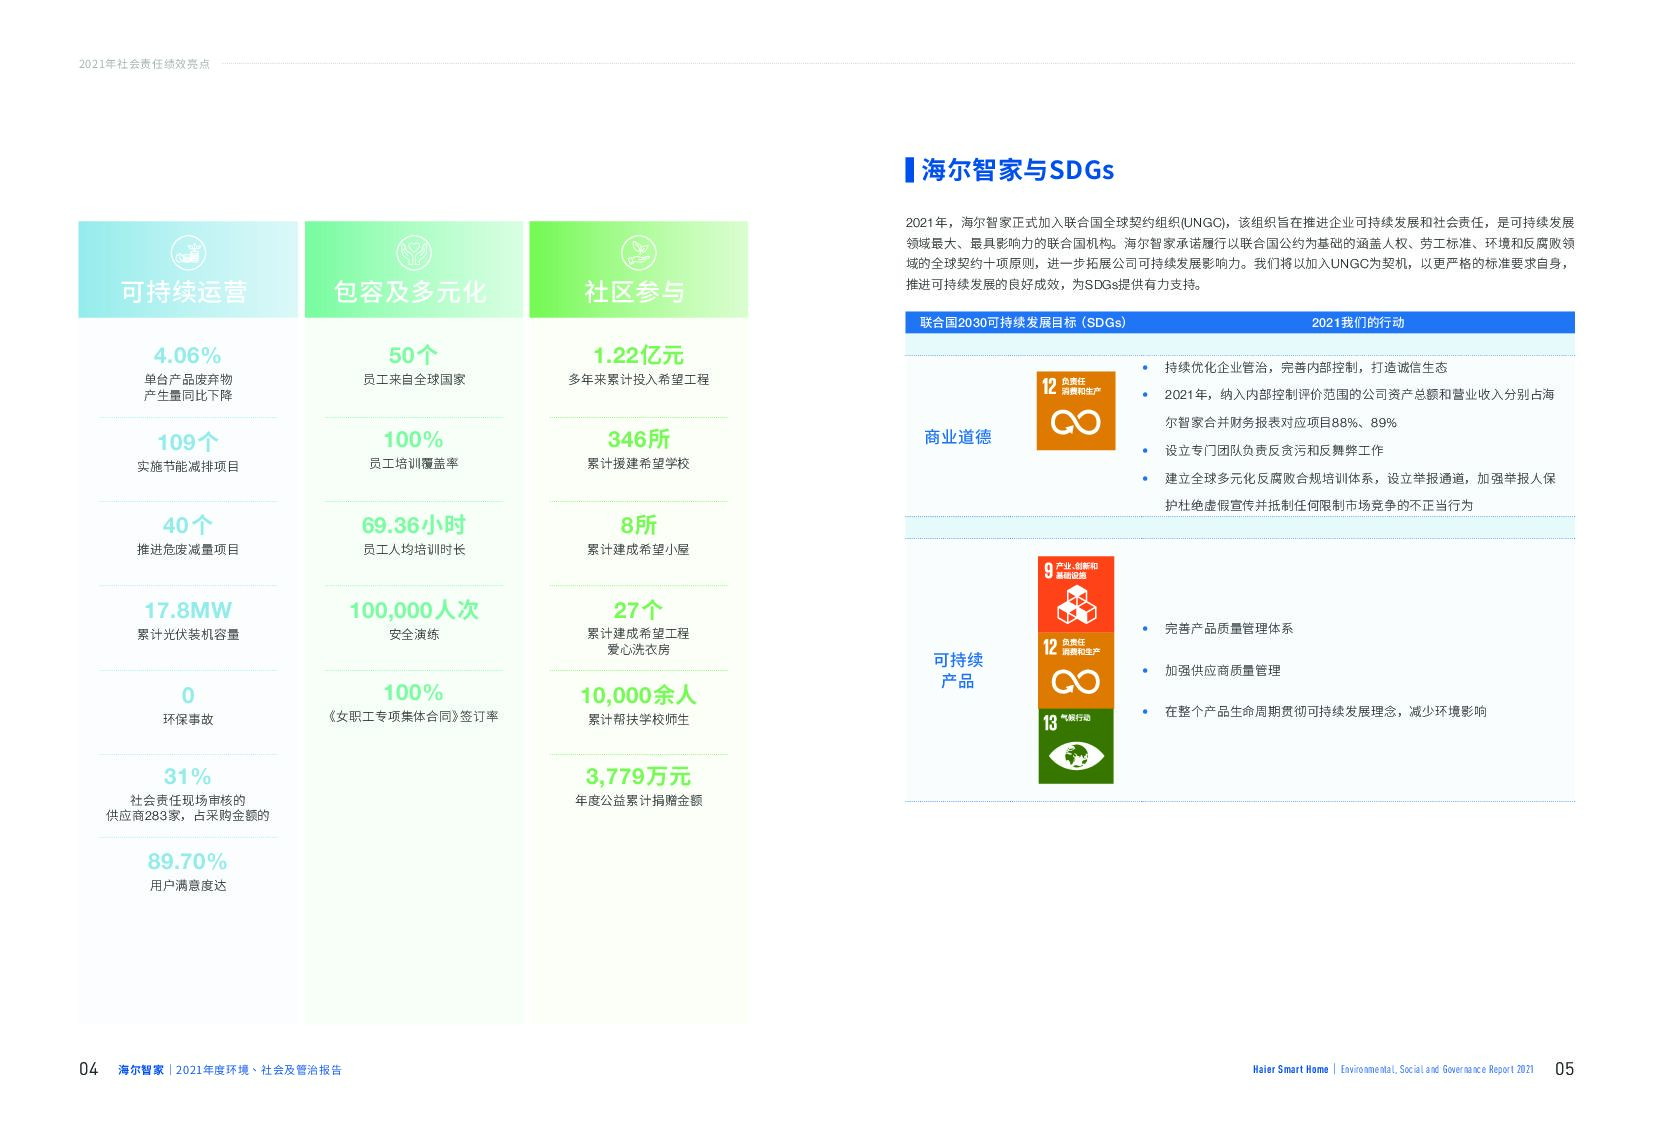Select the 100% above 员工培训覆盖率
Image resolution: width=1654 pixels, height=1122 pixels.
click(413, 439)
